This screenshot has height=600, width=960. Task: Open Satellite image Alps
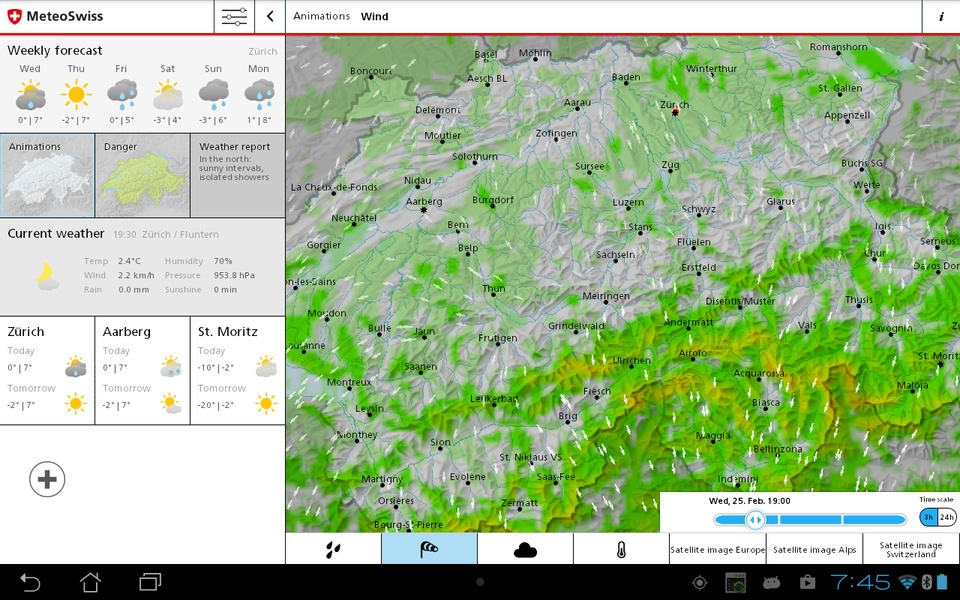pyautogui.click(x=814, y=549)
